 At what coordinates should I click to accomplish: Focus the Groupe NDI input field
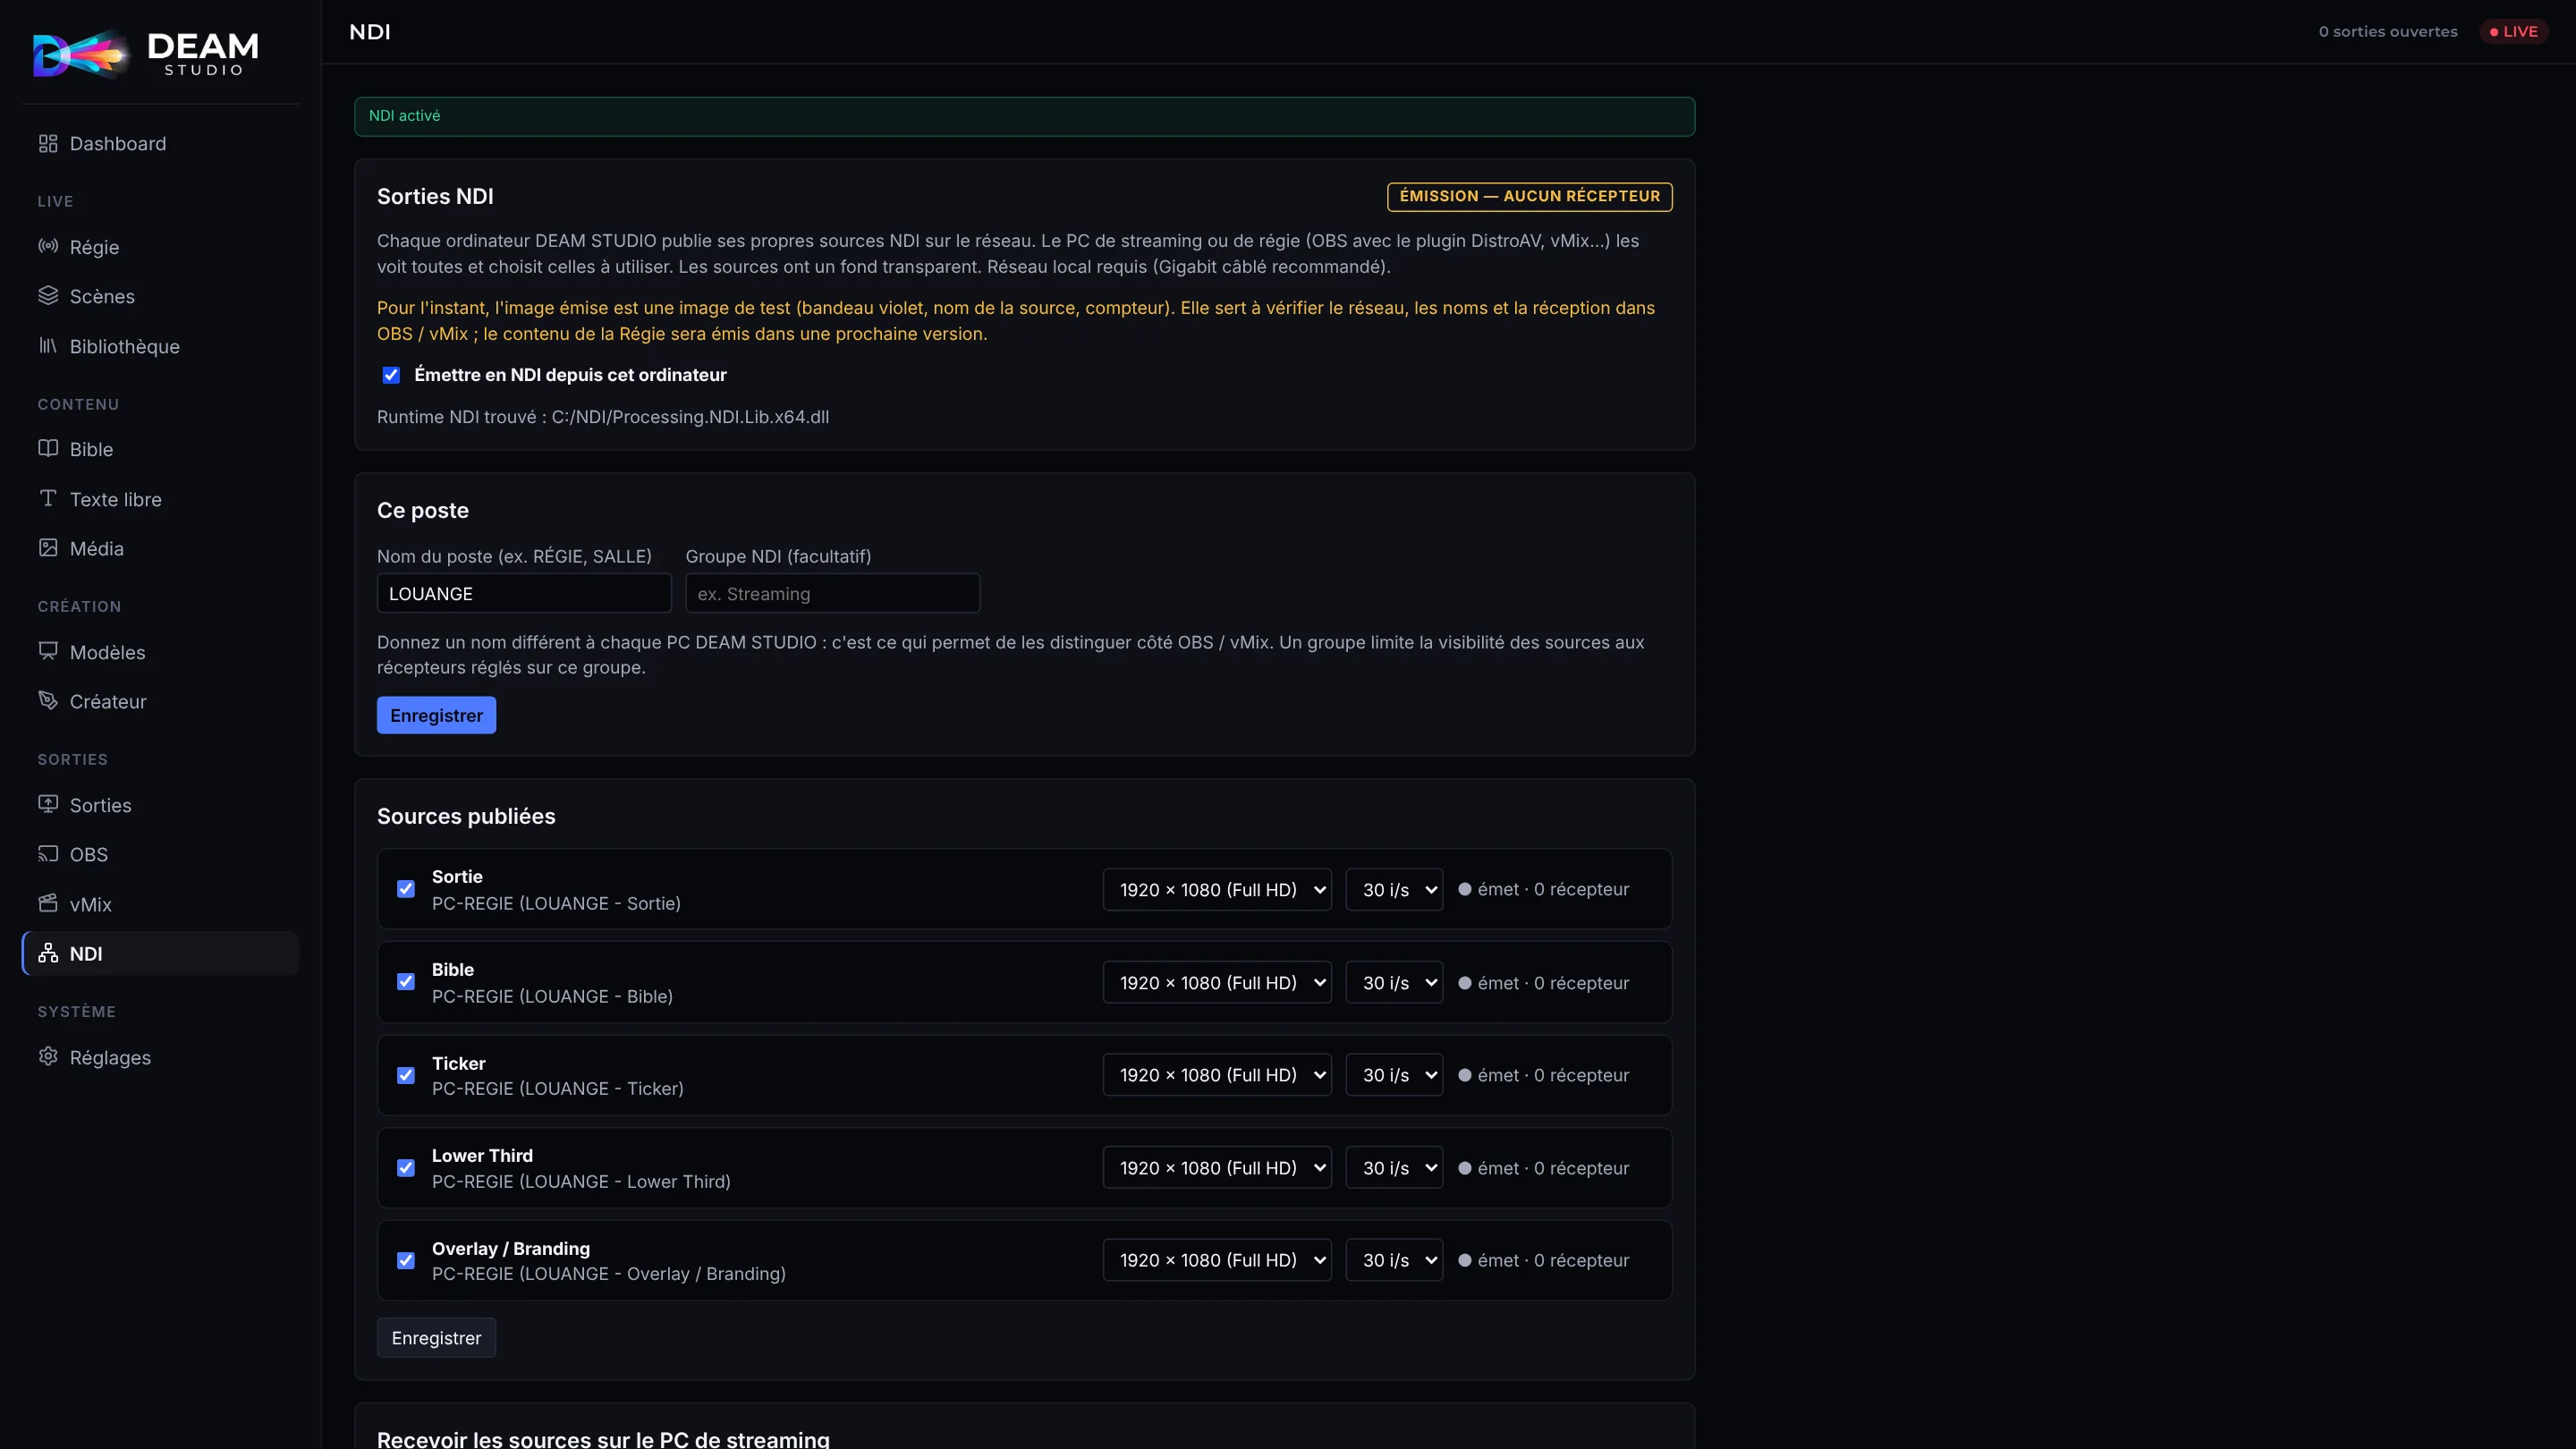[832, 593]
